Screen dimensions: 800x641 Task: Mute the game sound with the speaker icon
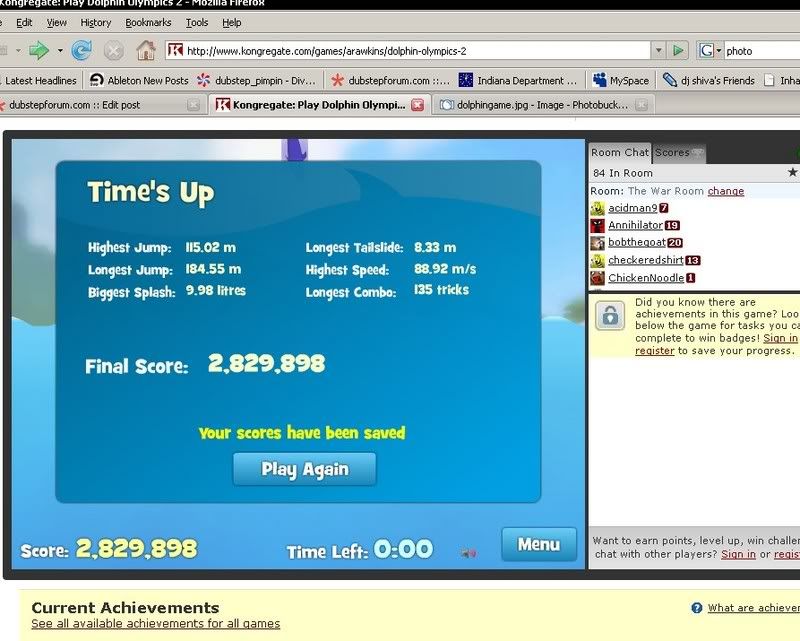[468, 553]
